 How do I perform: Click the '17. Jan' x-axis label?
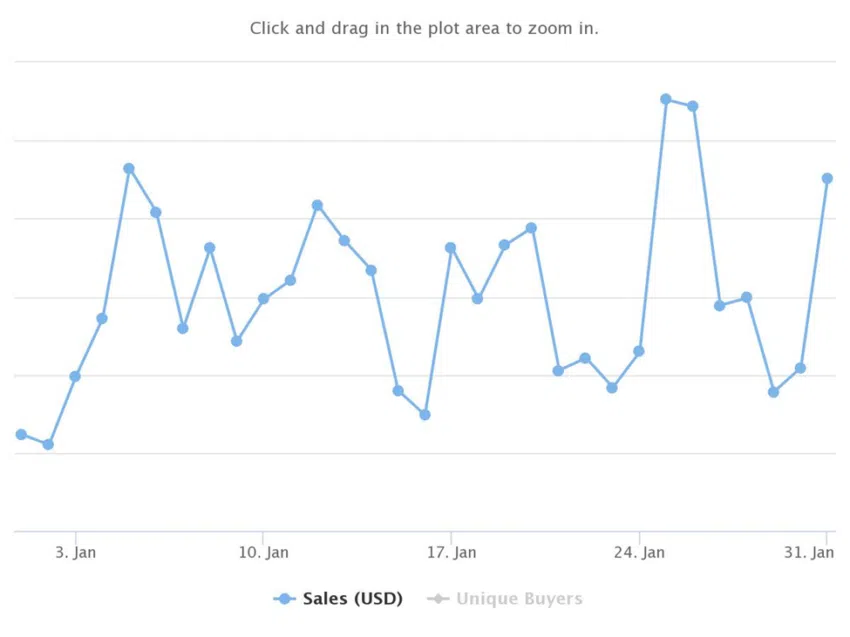tap(452, 552)
